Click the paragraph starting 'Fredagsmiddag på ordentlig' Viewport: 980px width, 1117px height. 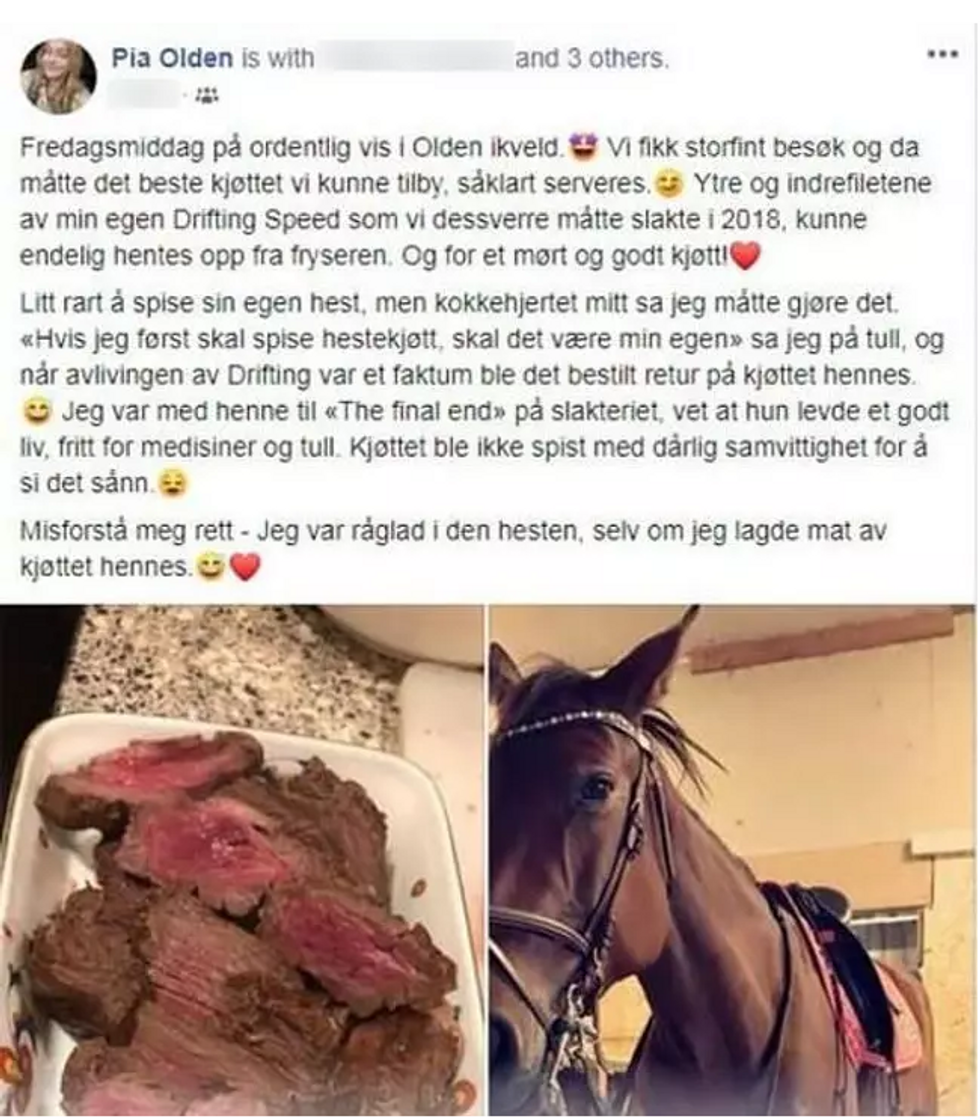[476, 202]
